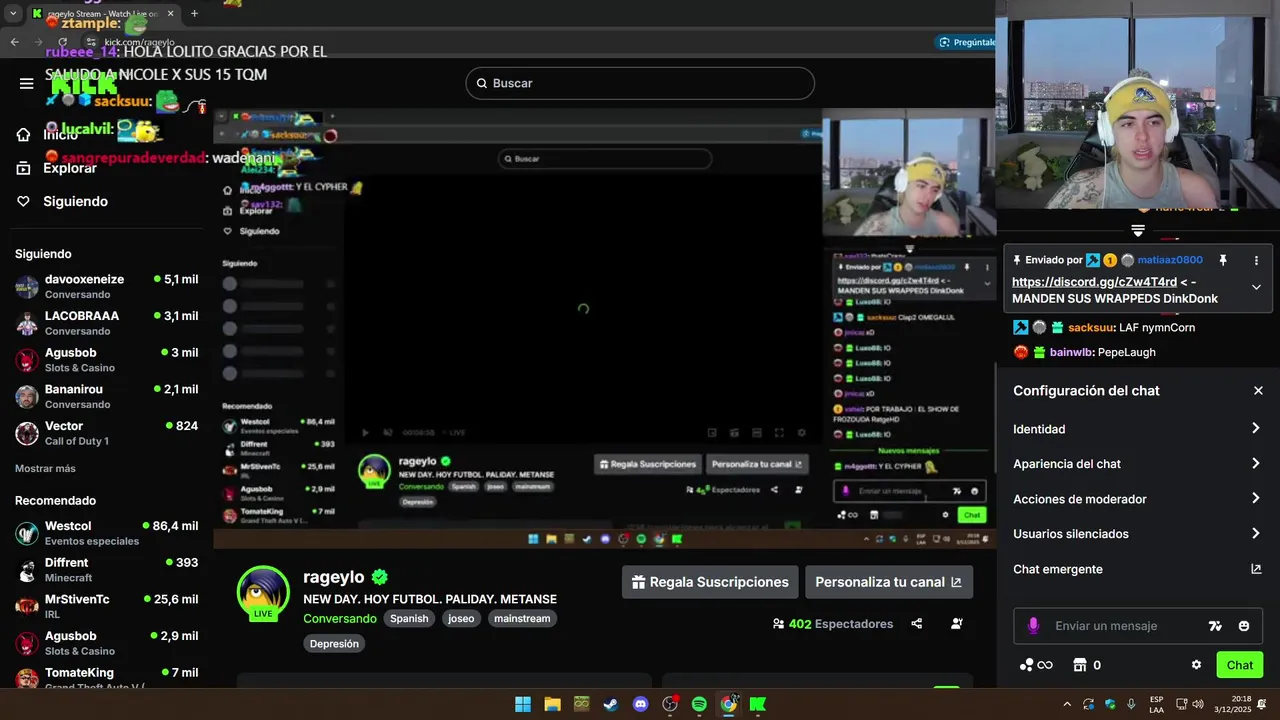Screen dimensions: 1280x720
Task: Open MrStivenTc IRL channel
Action: 106,606
